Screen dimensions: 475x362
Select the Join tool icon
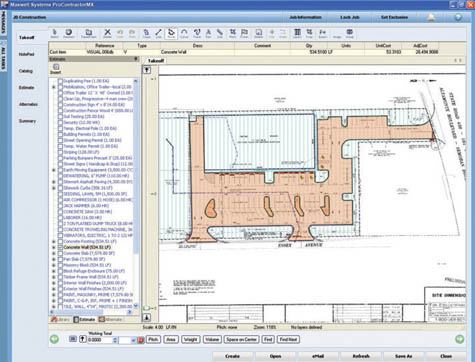(x=220, y=33)
